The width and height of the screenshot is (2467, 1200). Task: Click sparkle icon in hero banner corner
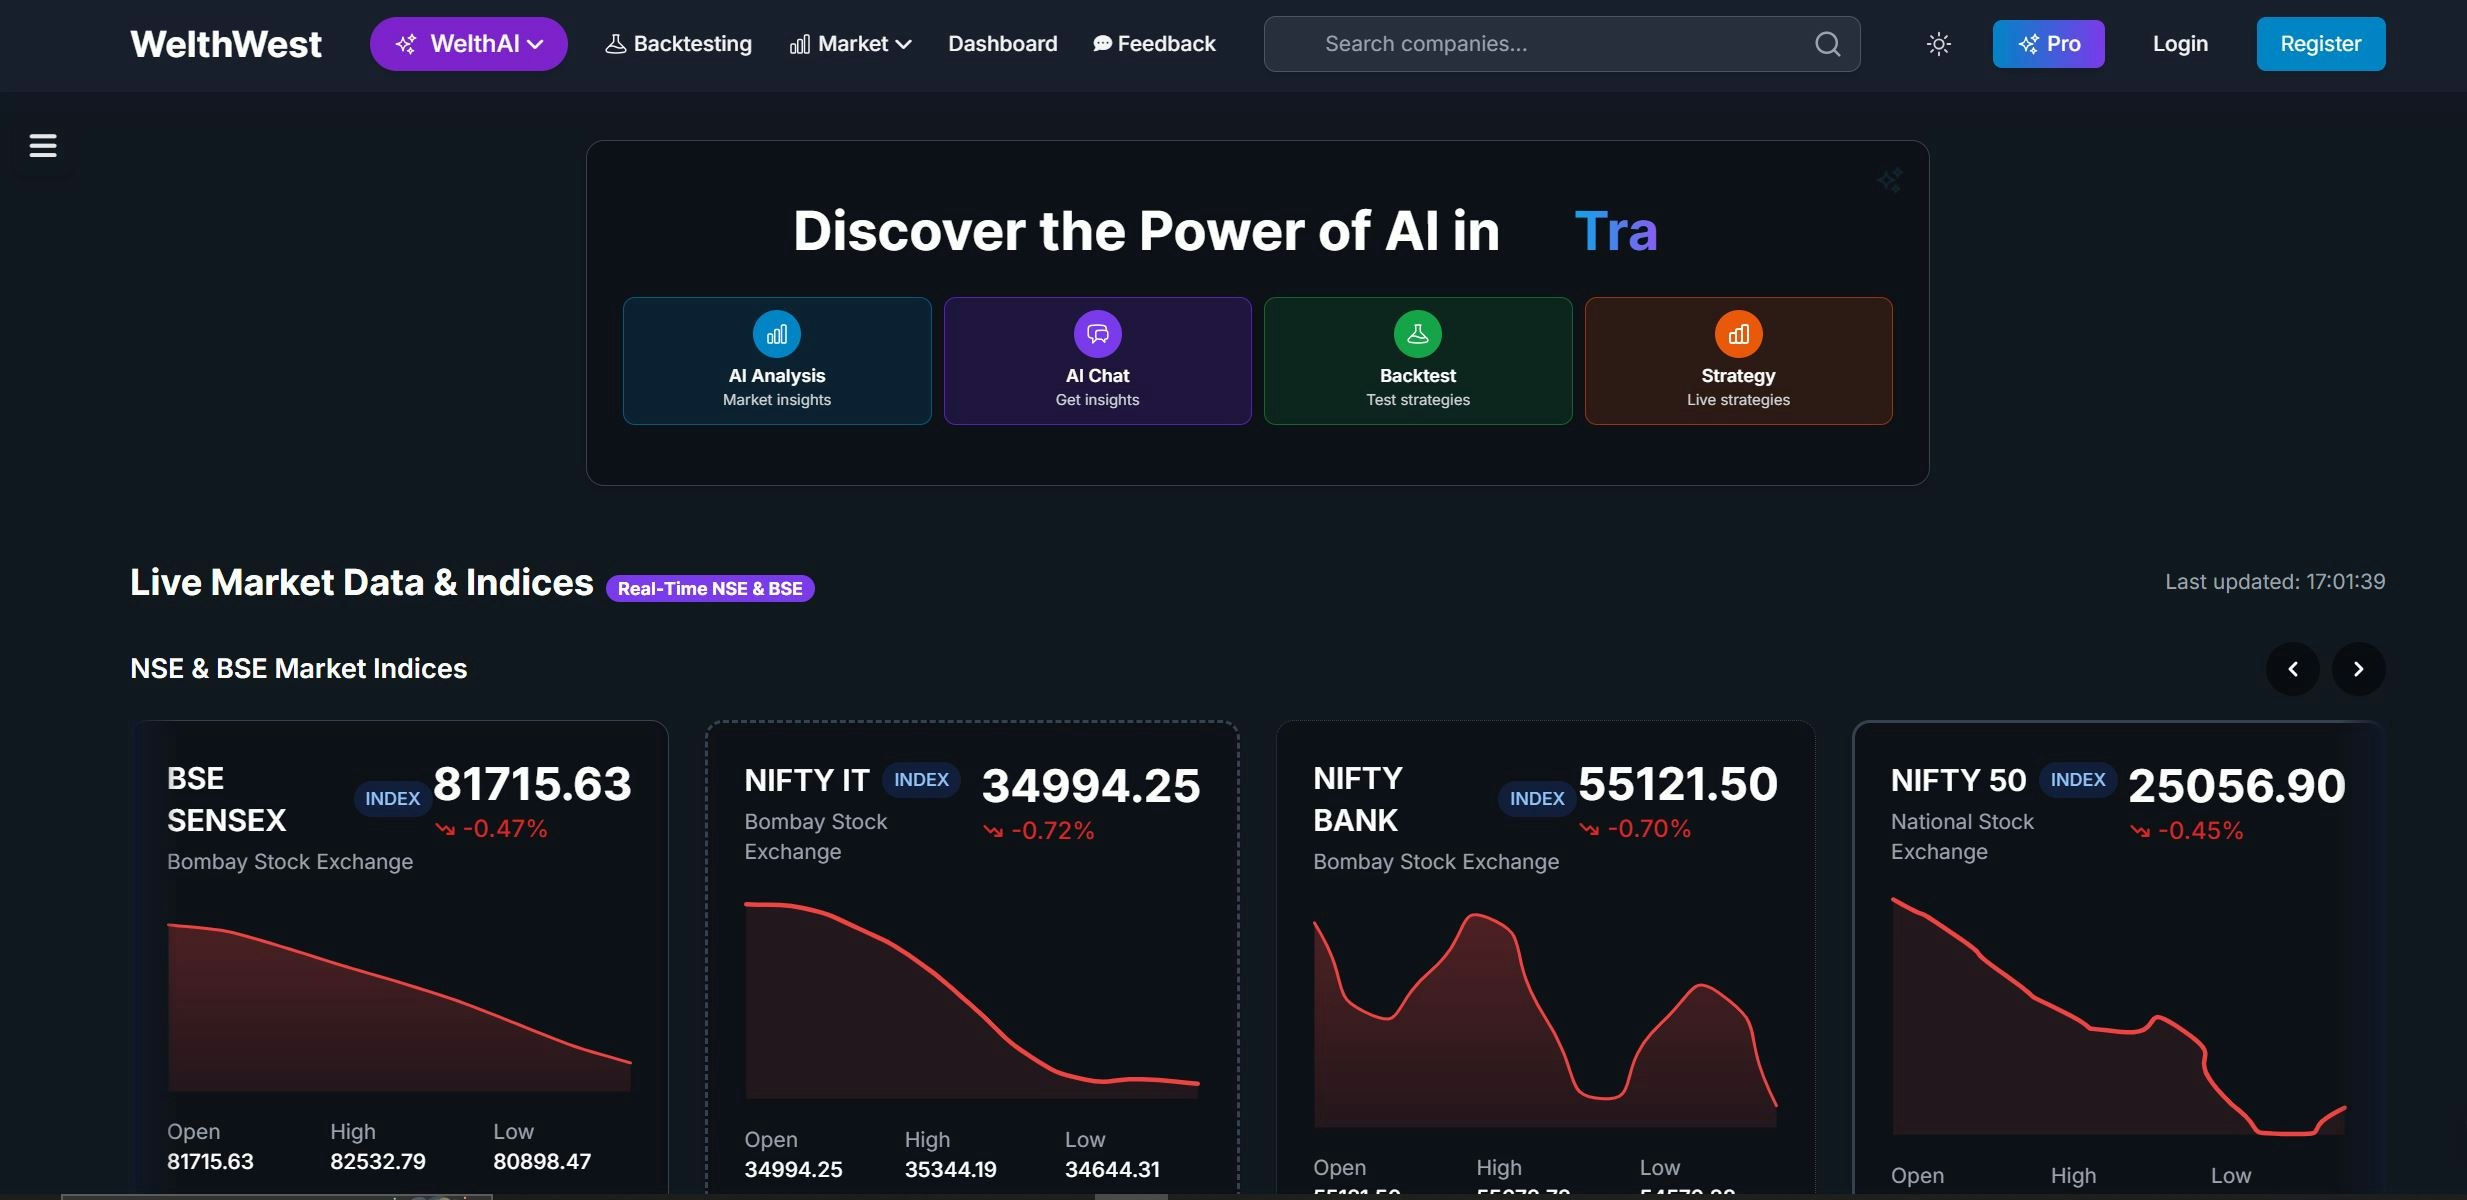1889,181
